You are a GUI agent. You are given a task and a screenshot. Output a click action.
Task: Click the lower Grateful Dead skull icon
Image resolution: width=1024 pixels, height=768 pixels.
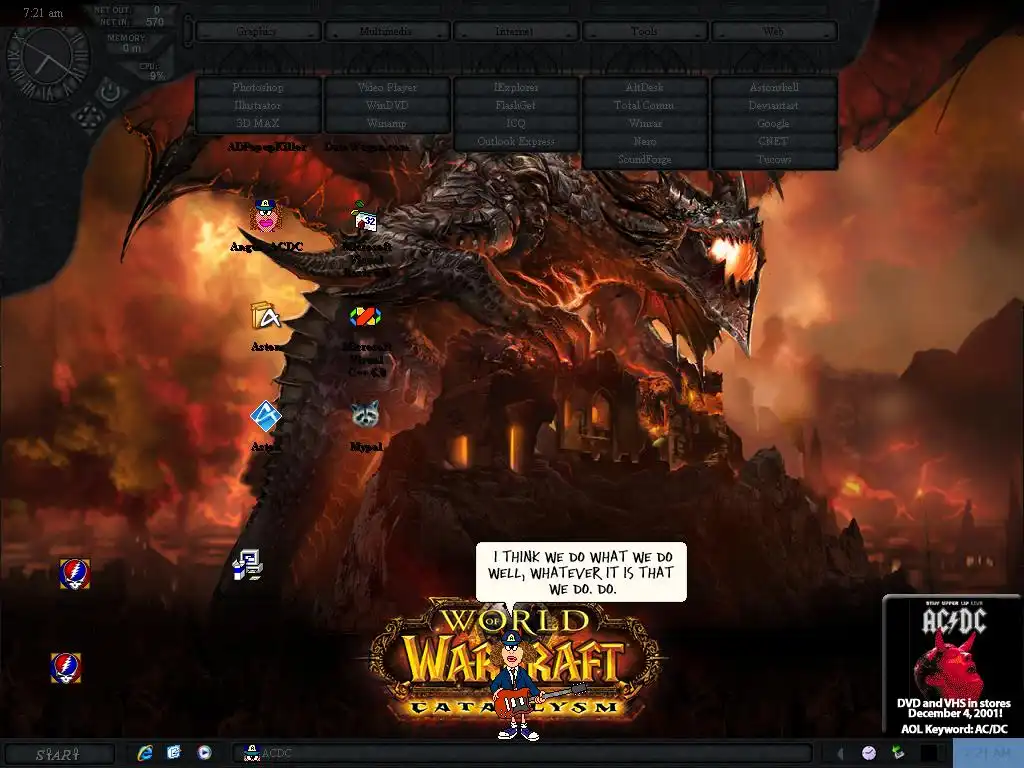66,668
